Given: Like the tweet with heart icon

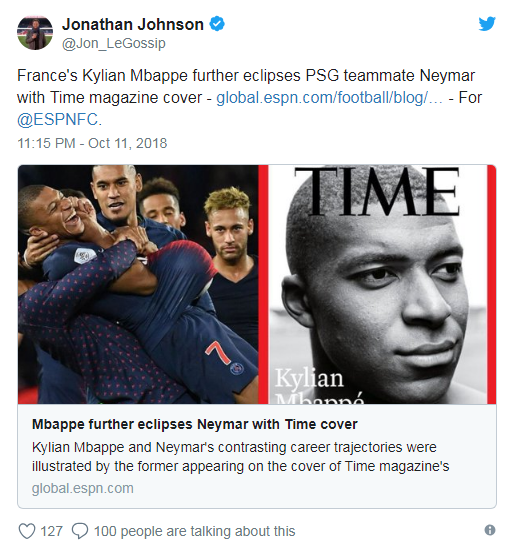Looking at the screenshot, I should [x=27, y=531].
